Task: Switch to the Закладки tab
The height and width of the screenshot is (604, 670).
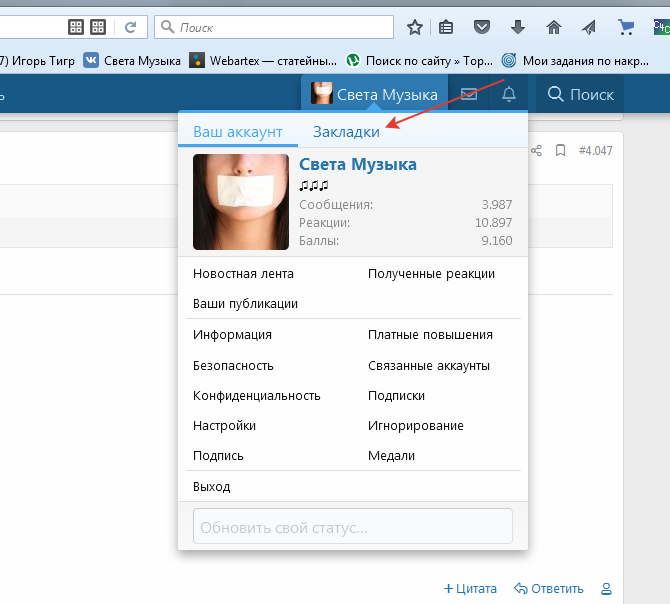Action: pos(346,132)
